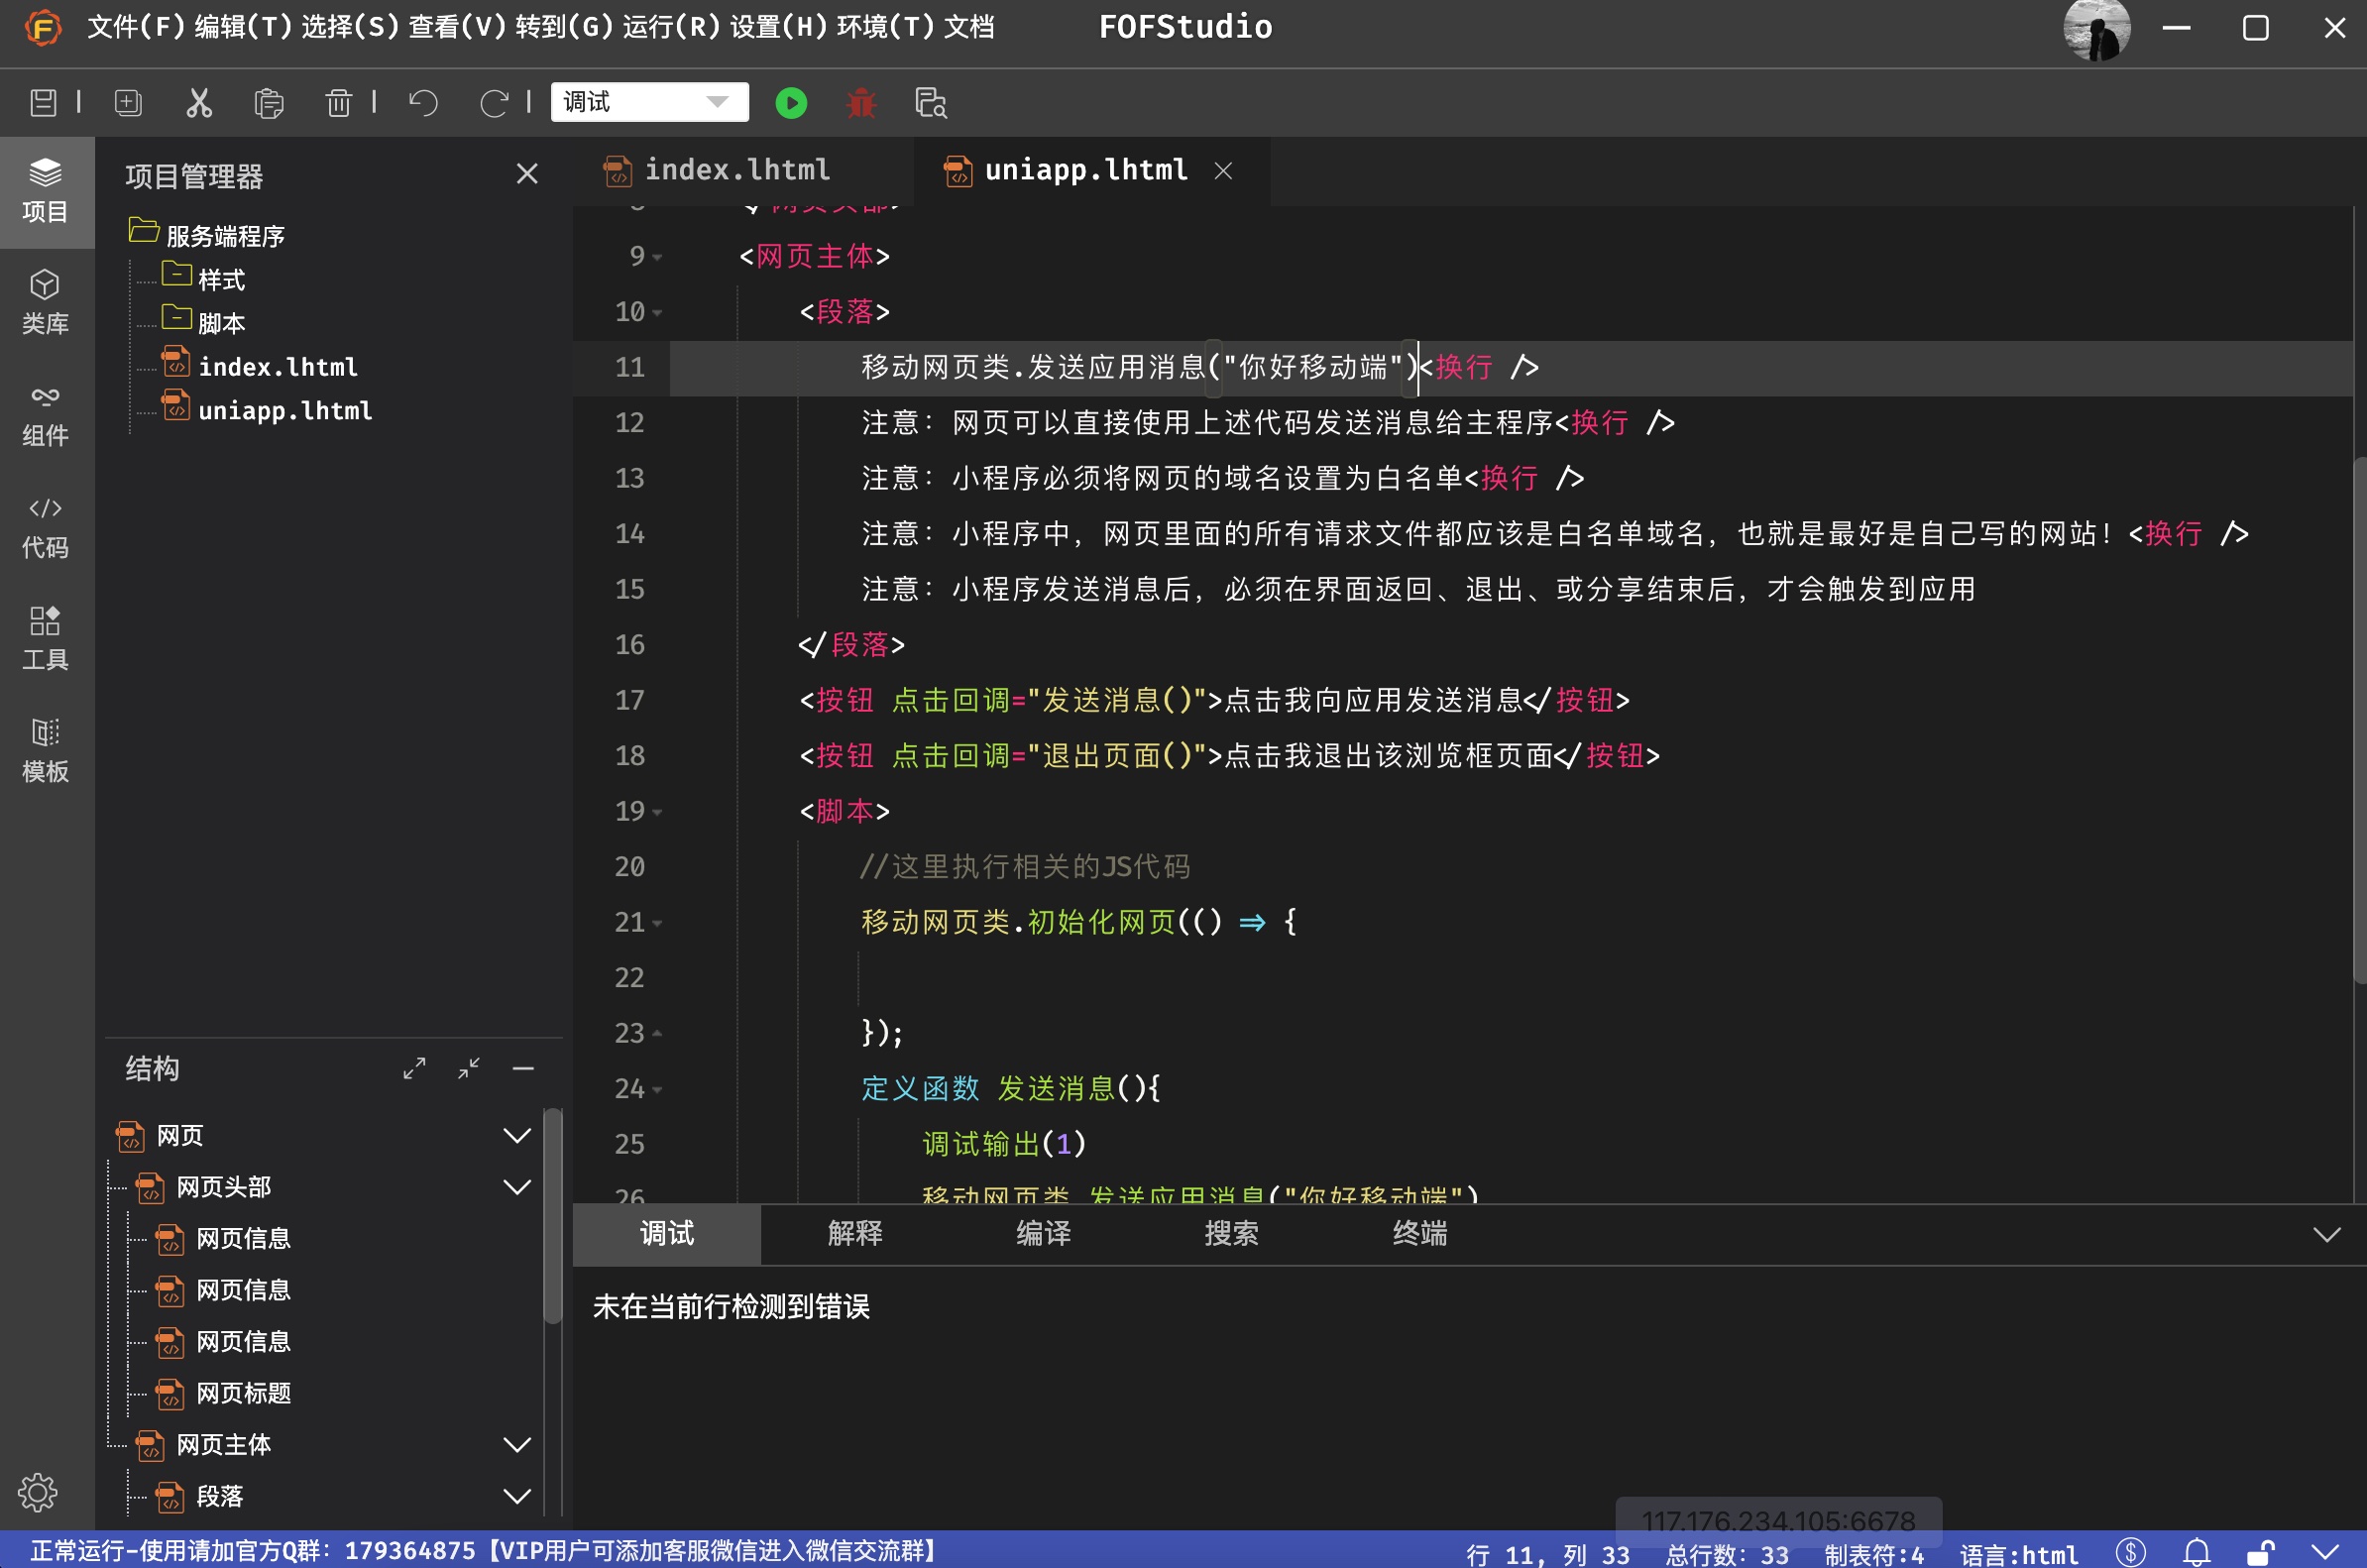
Task: Open the 类库 sidebar panel
Action: click(x=46, y=303)
